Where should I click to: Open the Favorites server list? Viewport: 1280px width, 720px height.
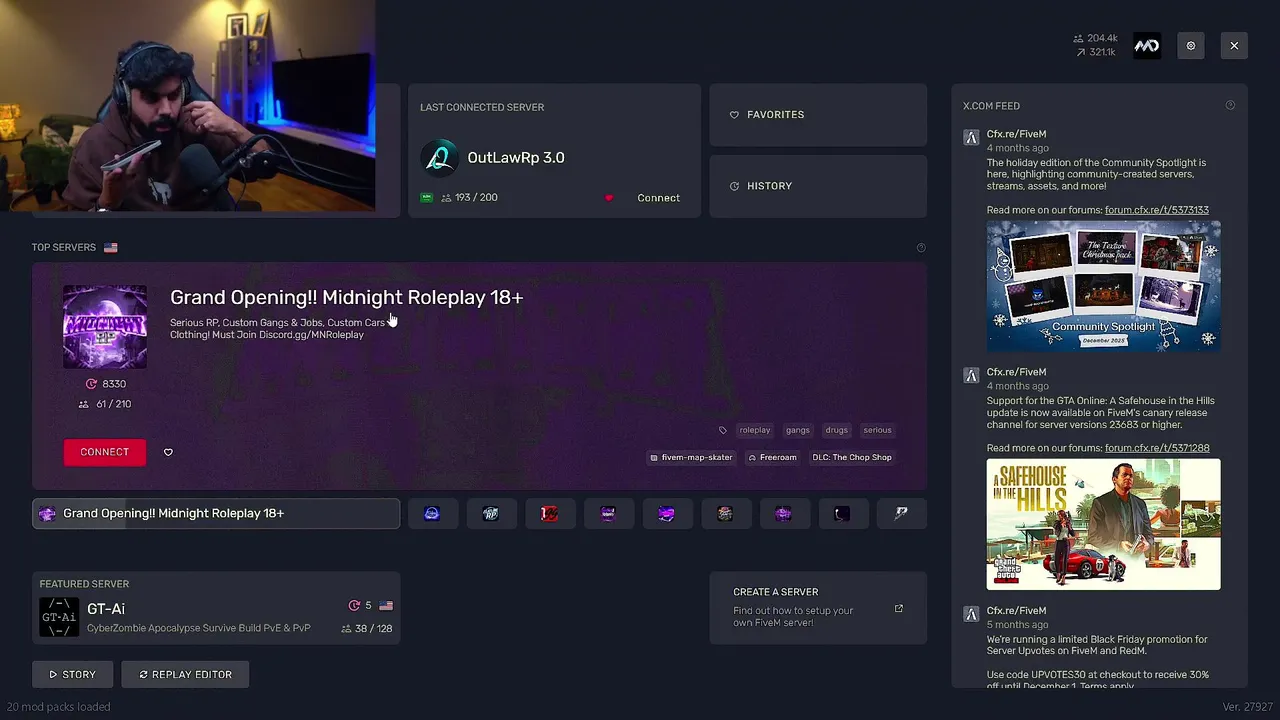[818, 115]
